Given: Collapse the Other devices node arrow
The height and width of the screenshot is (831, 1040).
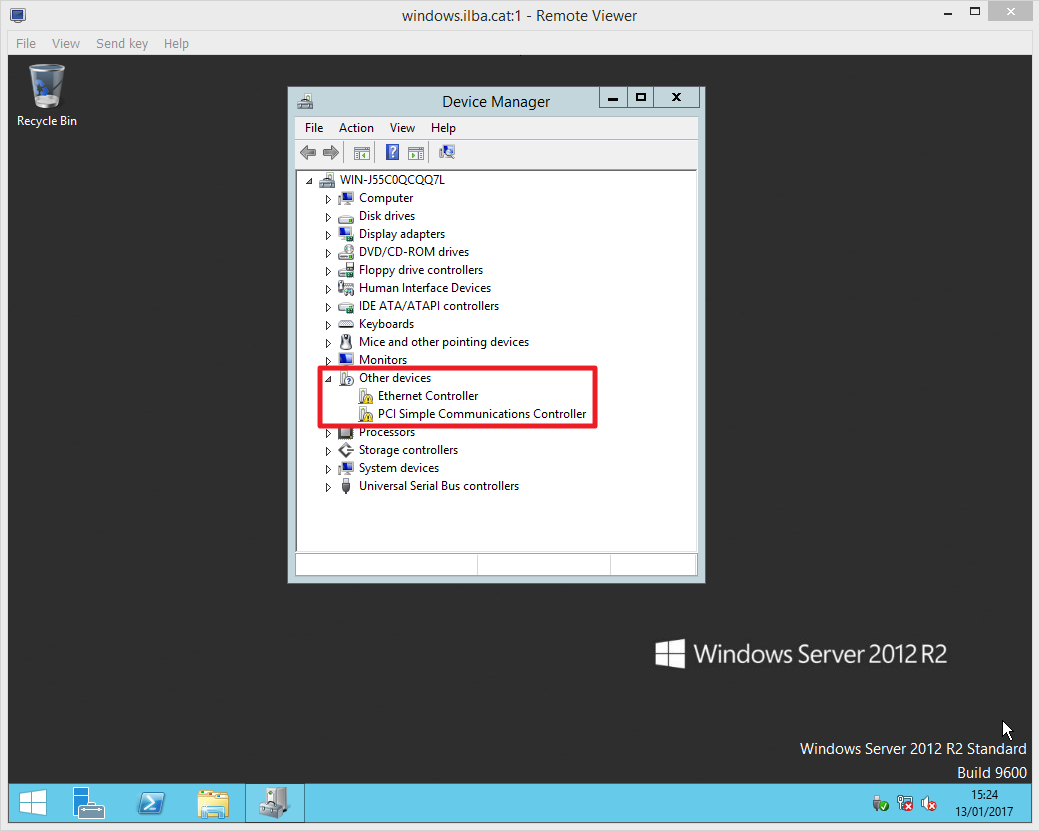Looking at the screenshot, I should [x=328, y=379].
